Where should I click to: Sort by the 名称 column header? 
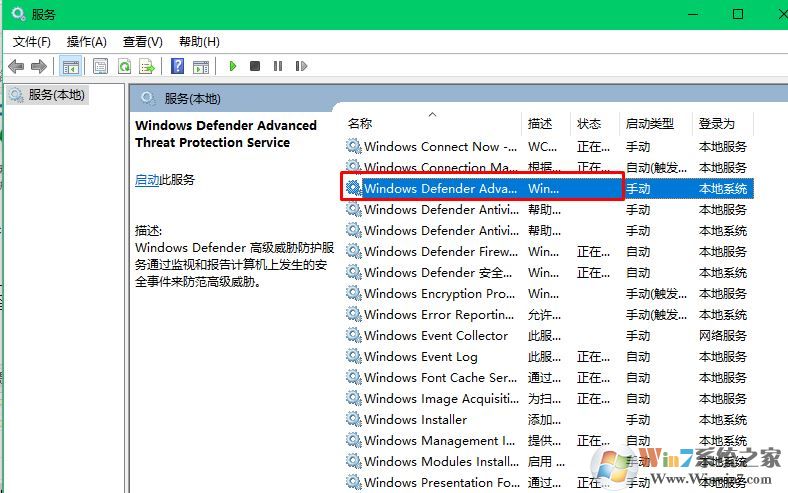(x=360, y=124)
